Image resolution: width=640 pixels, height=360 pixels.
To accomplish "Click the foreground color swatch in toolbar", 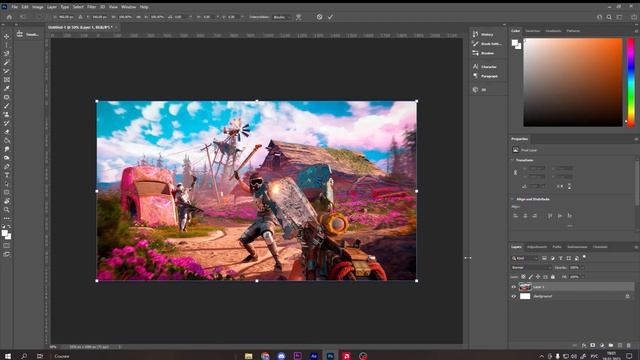I will 4,233.
